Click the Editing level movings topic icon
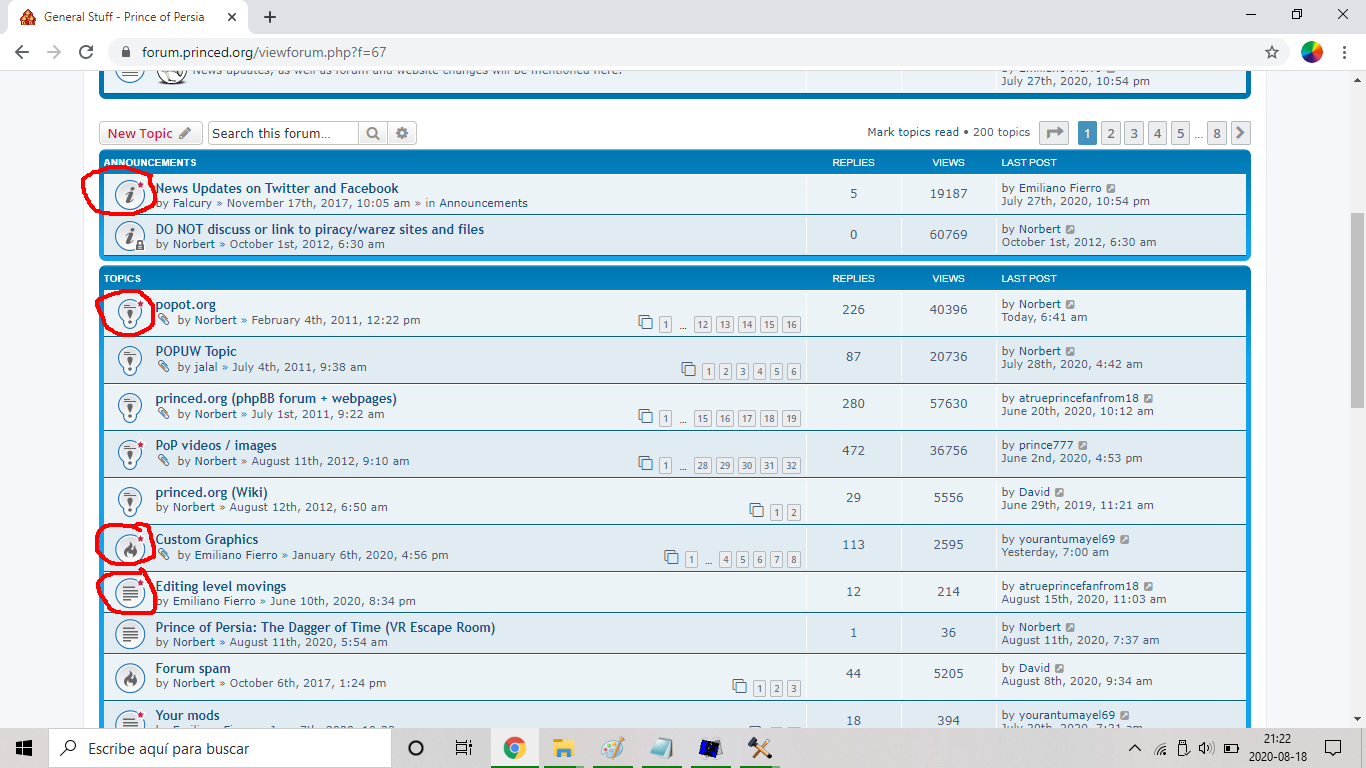Screen dimensions: 1366x768 coord(129,592)
